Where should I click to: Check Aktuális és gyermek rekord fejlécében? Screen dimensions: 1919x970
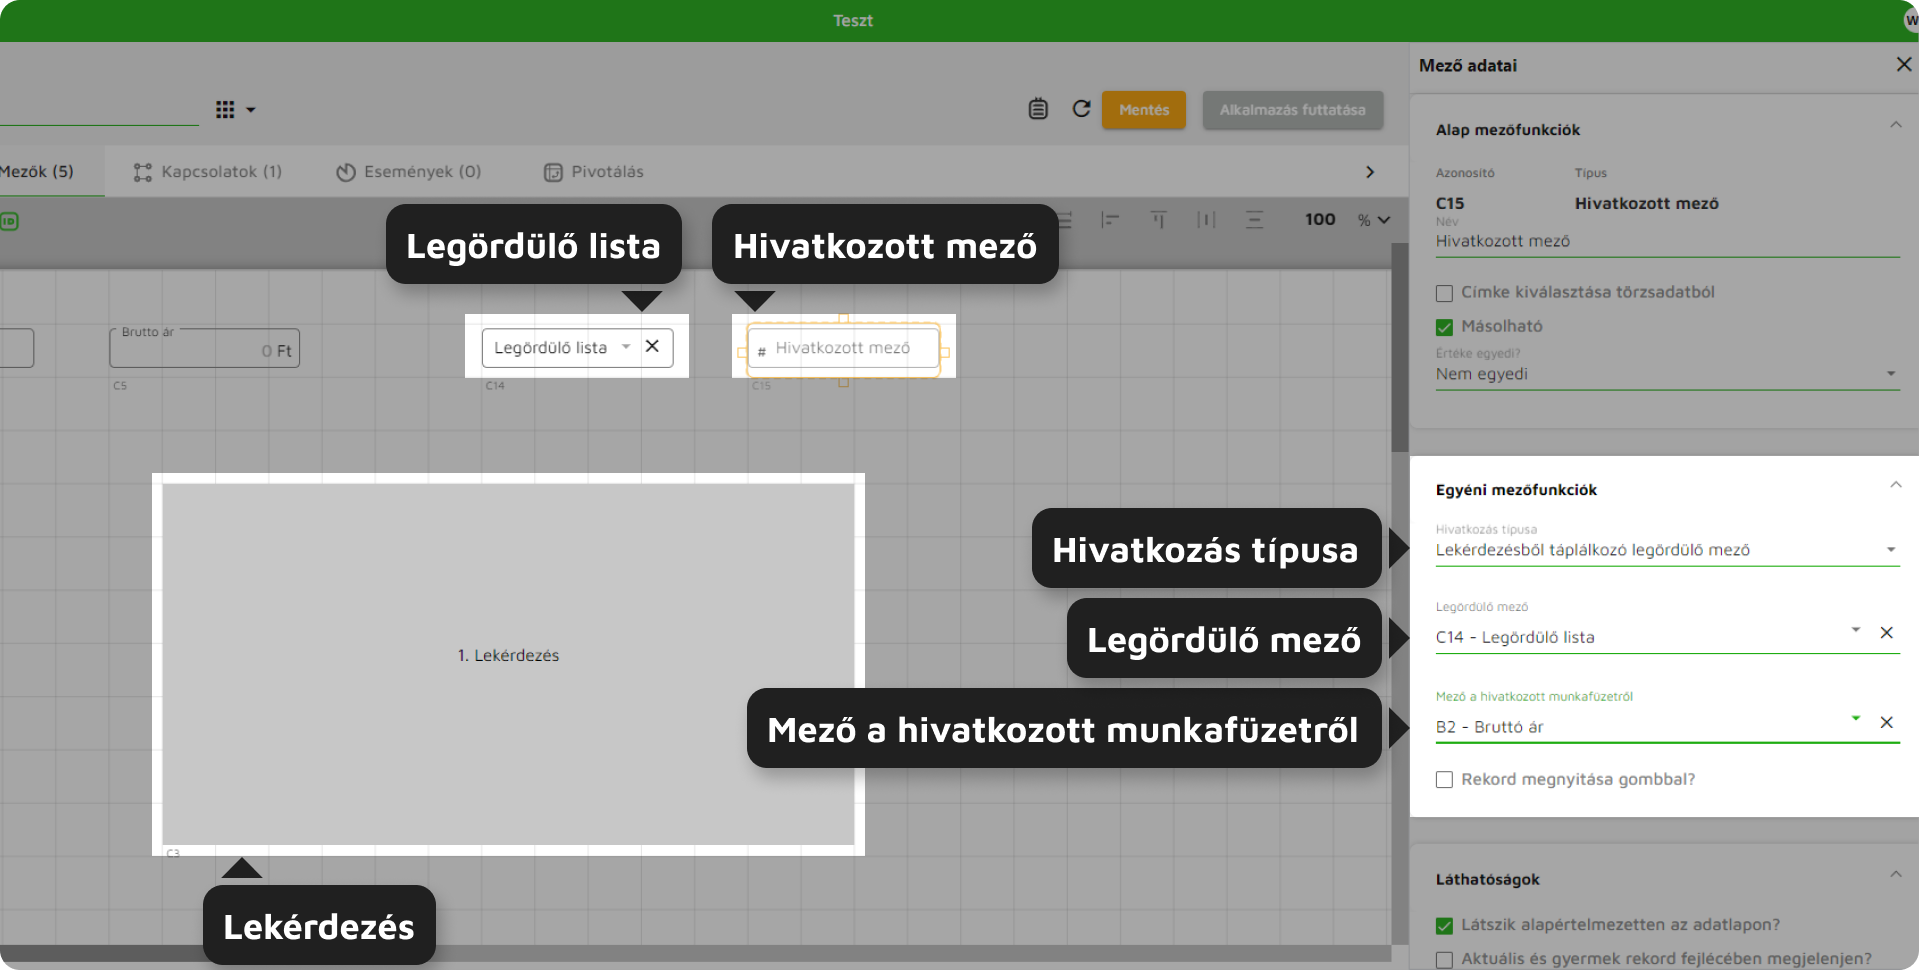(1444, 960)
